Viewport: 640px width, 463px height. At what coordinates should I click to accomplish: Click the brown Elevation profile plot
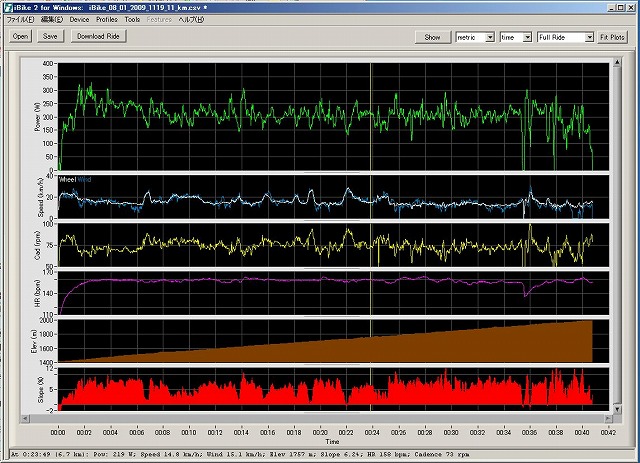[450, 347]
